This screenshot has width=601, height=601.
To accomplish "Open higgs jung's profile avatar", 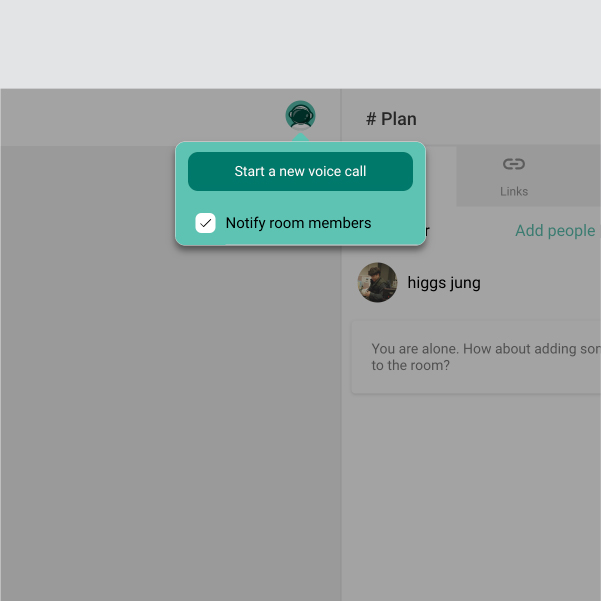I will click(377, 282).
